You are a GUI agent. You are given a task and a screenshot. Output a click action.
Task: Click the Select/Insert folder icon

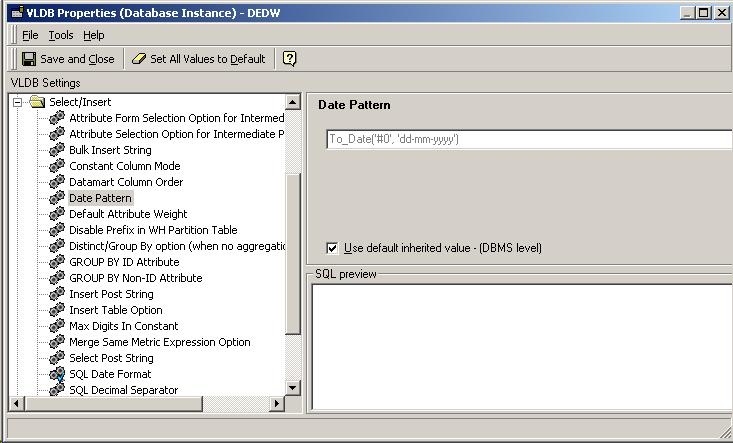37,102
